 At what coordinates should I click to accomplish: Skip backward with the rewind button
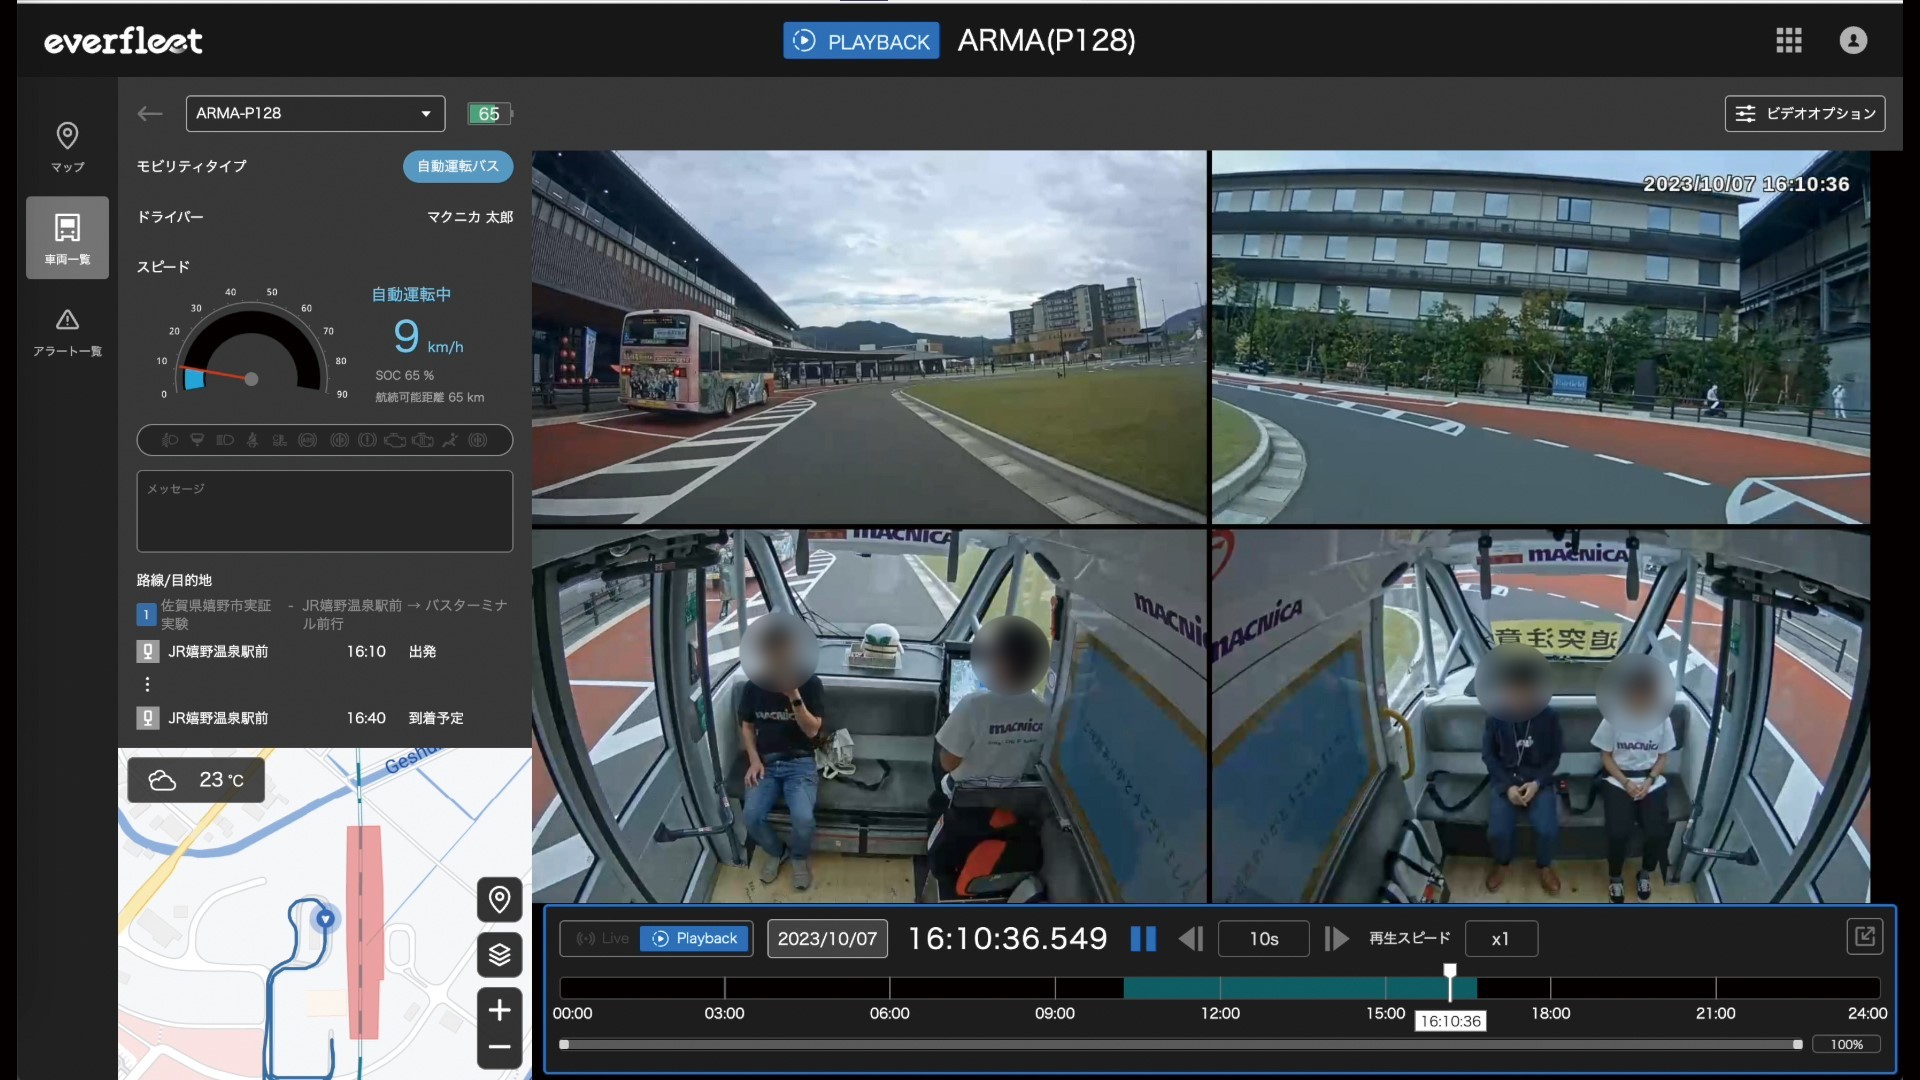point(1190,939)
